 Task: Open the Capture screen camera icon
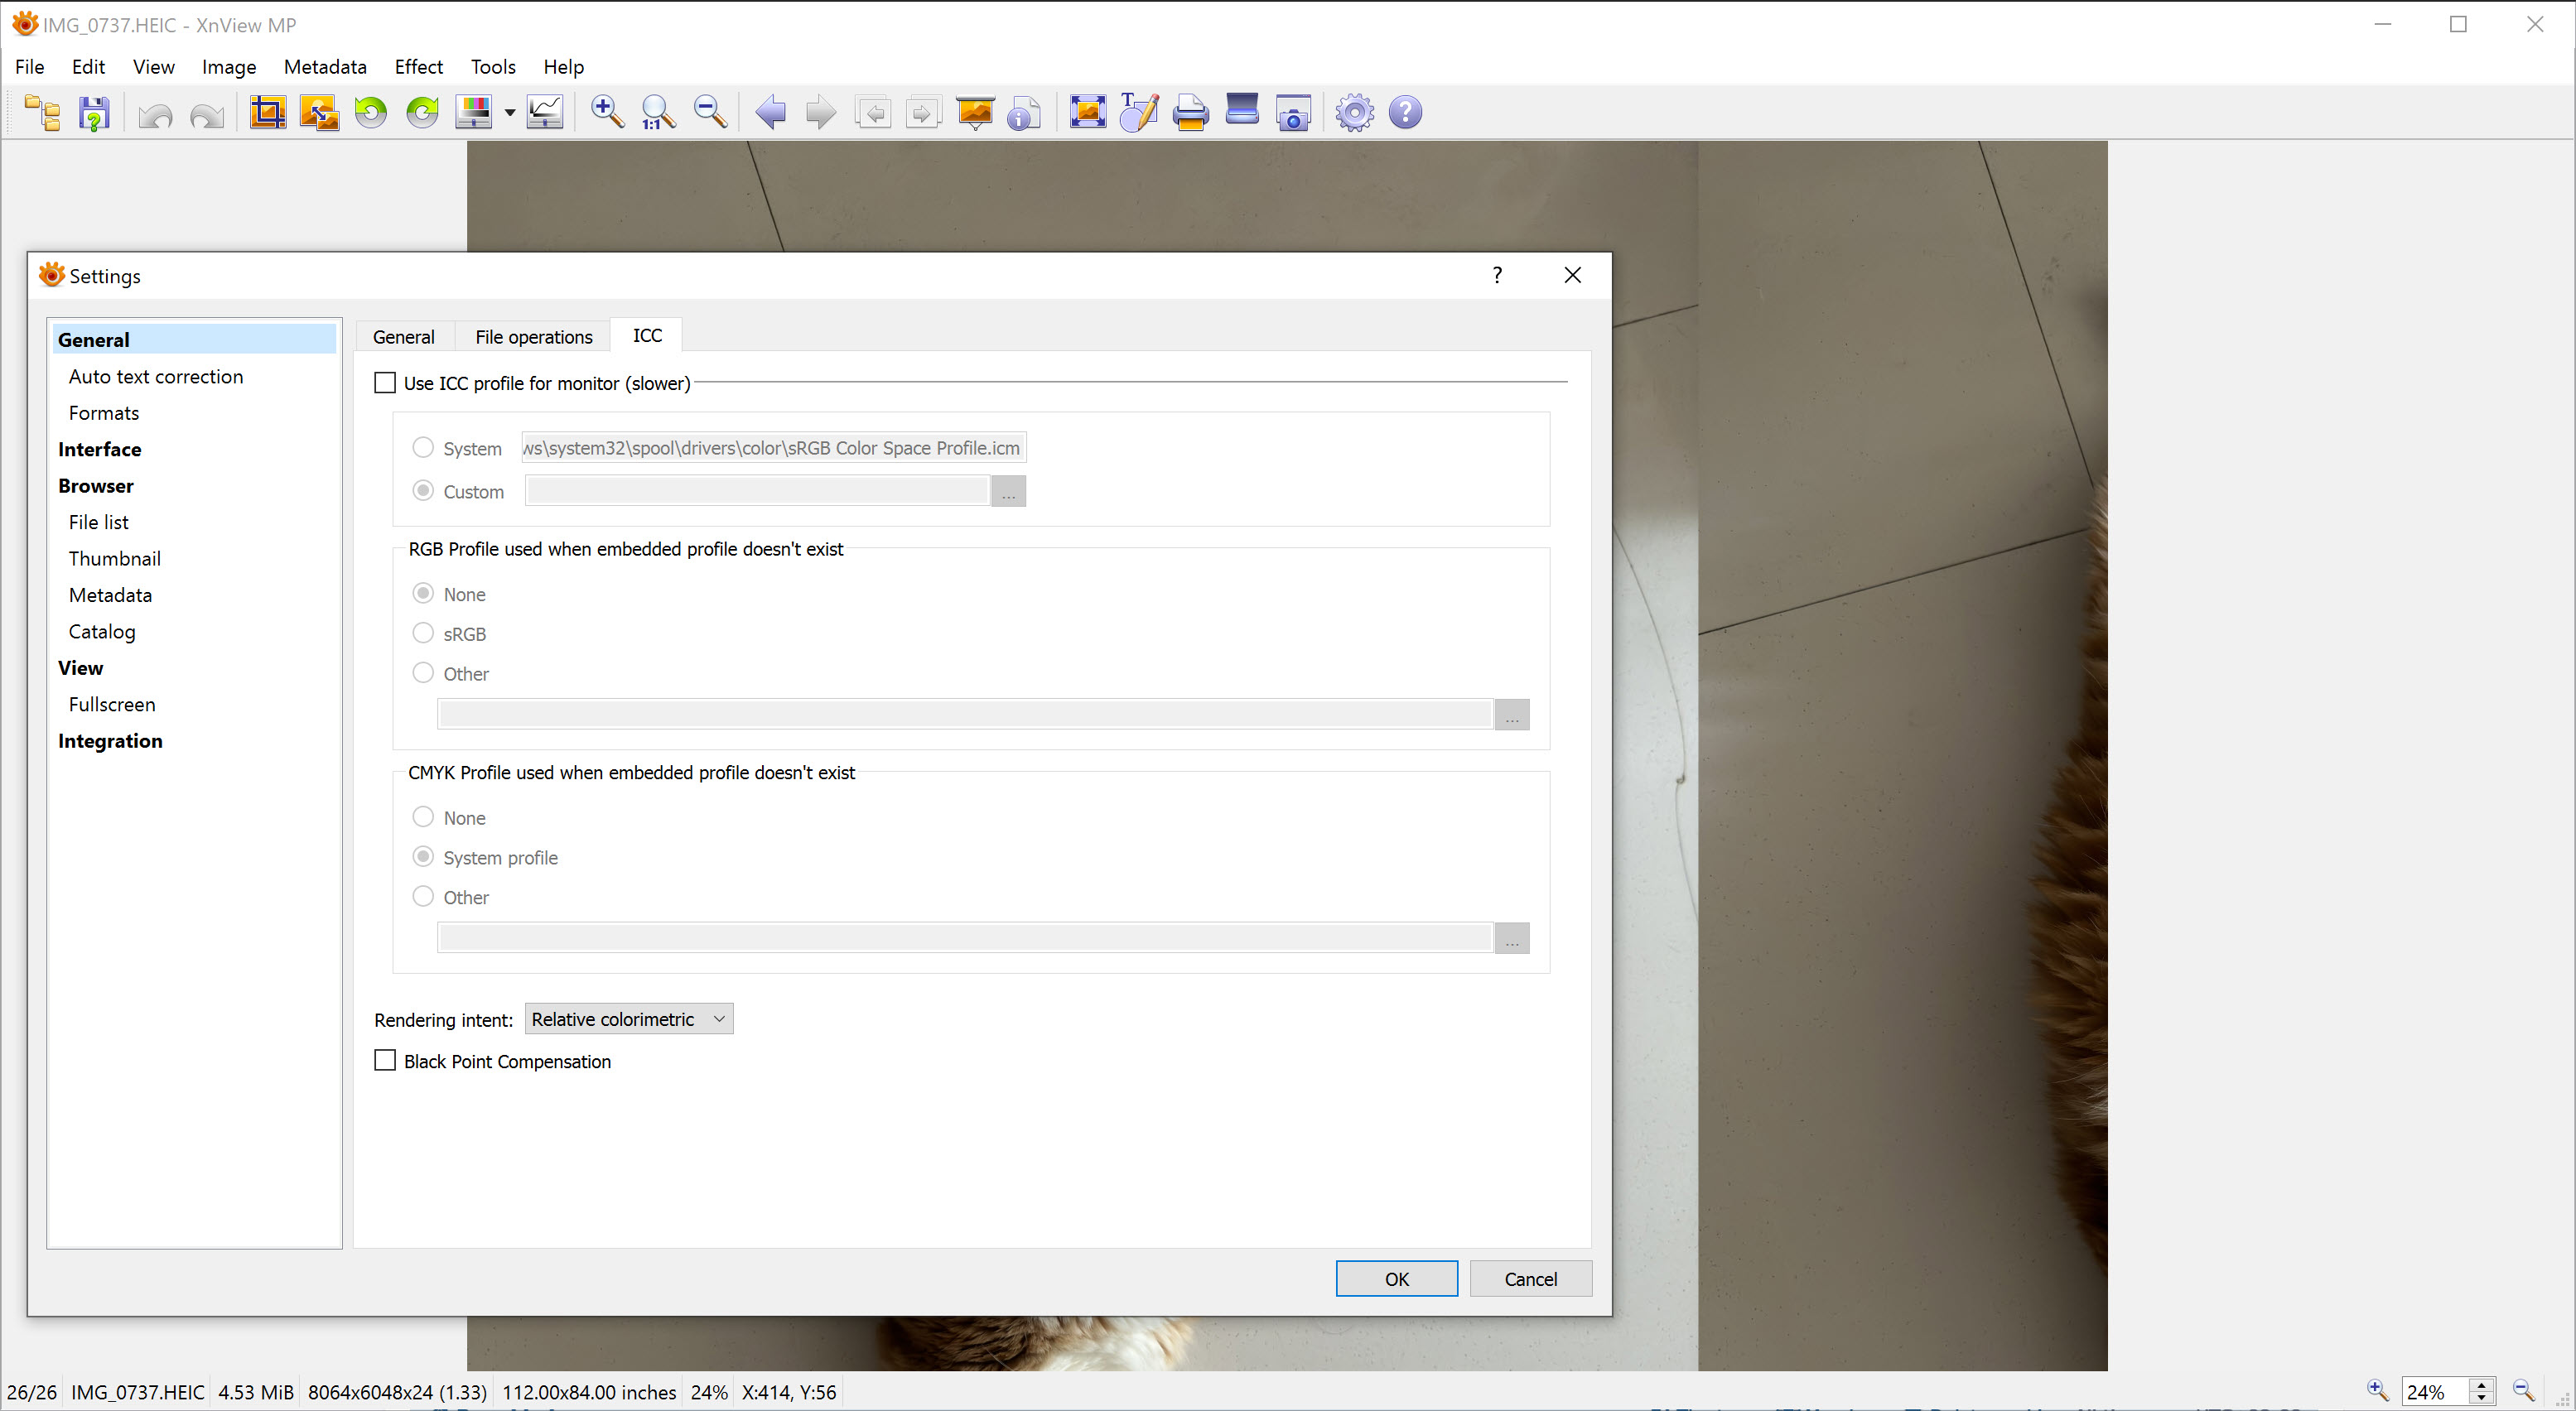click(1293, 113)
